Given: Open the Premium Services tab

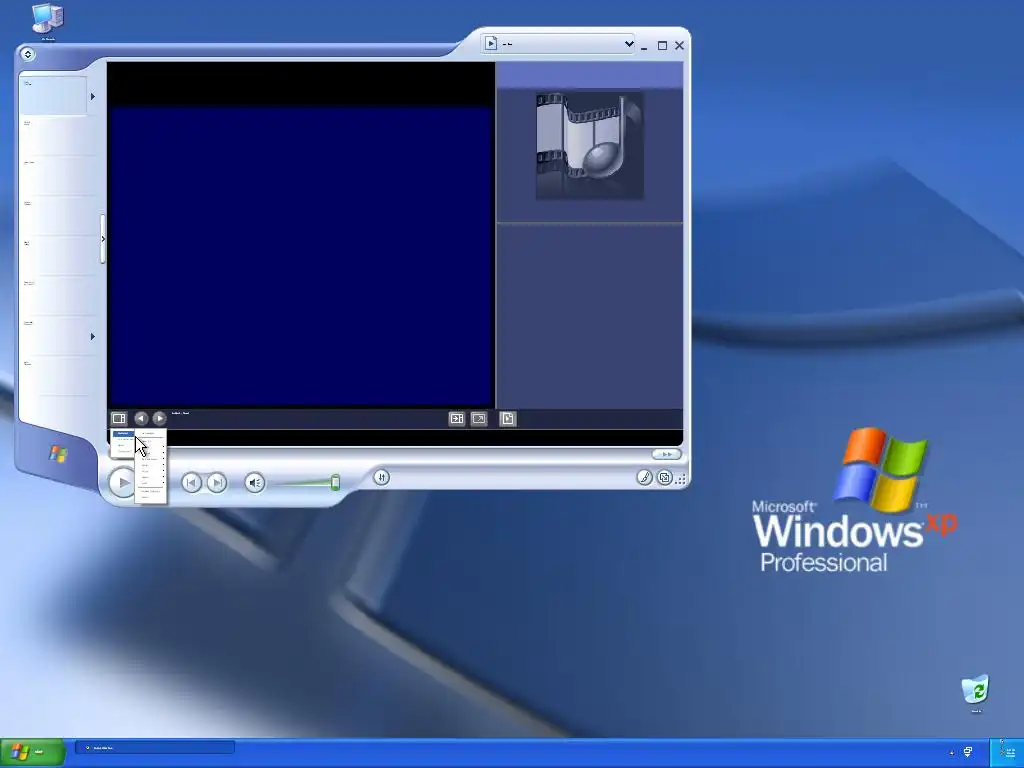Looking at the screenshot, I should coord(54,336).
